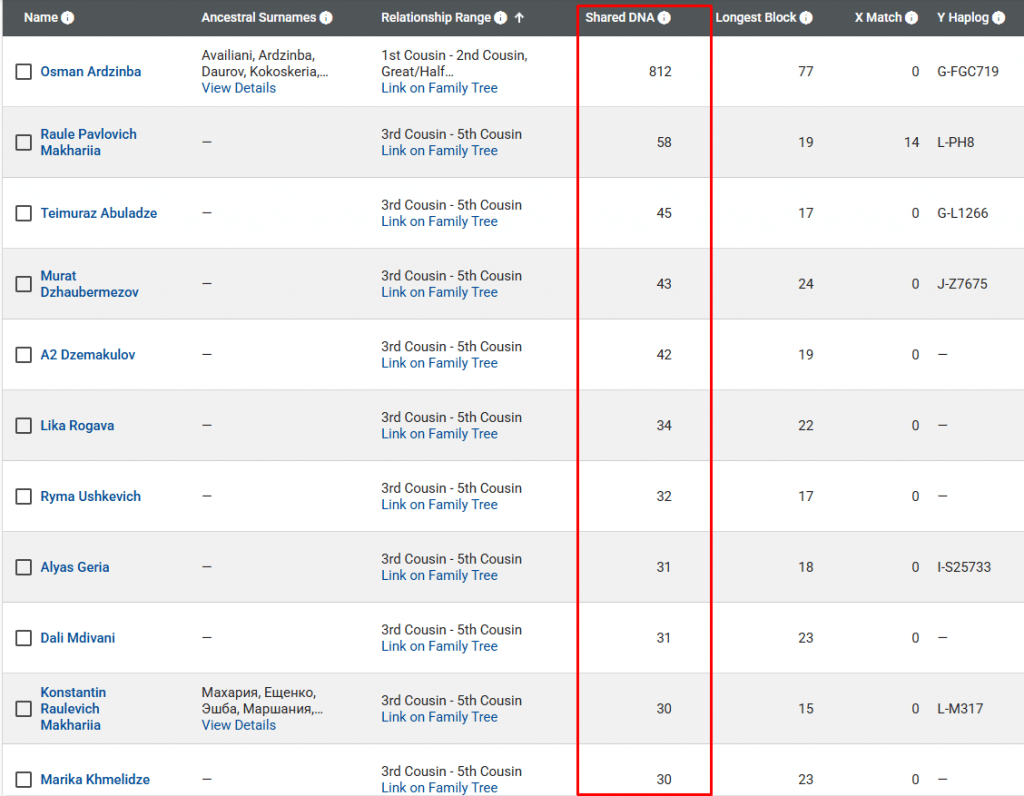Click Link on Family Tree for Dali Mdivani

pyautogui.click(x=439, y=646)
